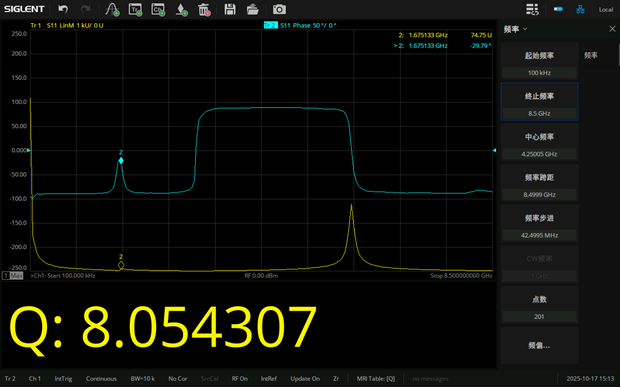Open the 频偏... submenu button
621x388 pixels.
point(539,346)
